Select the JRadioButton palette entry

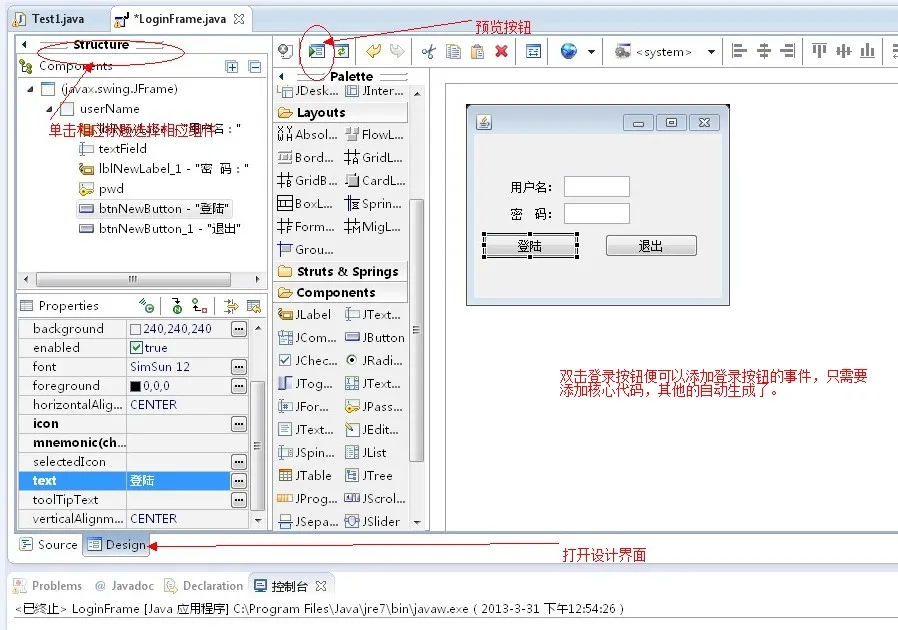coord(374,360)
